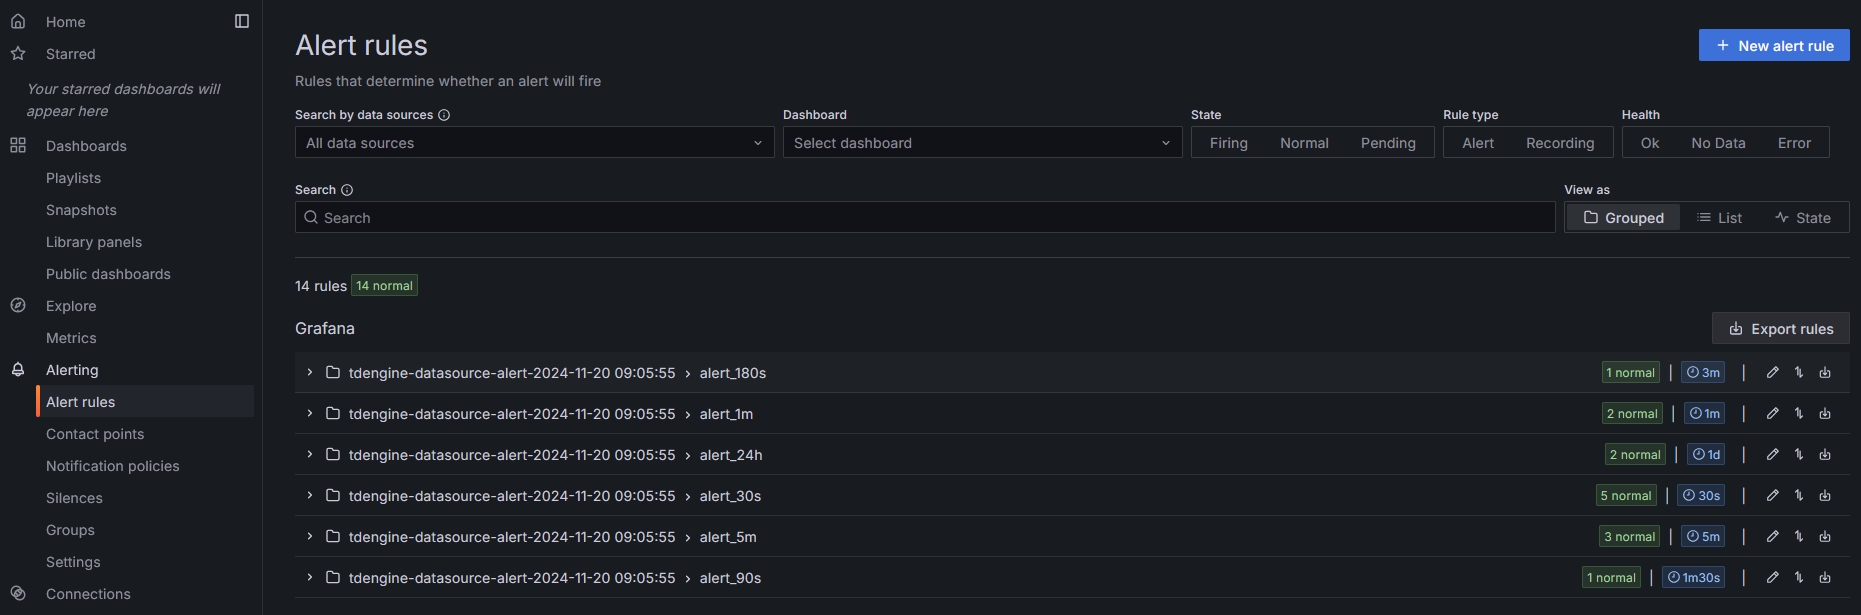The width and height of the screenshot is (1861, 615).
Task: Toggle the No Data health filter
Action: click(1718, 143)
